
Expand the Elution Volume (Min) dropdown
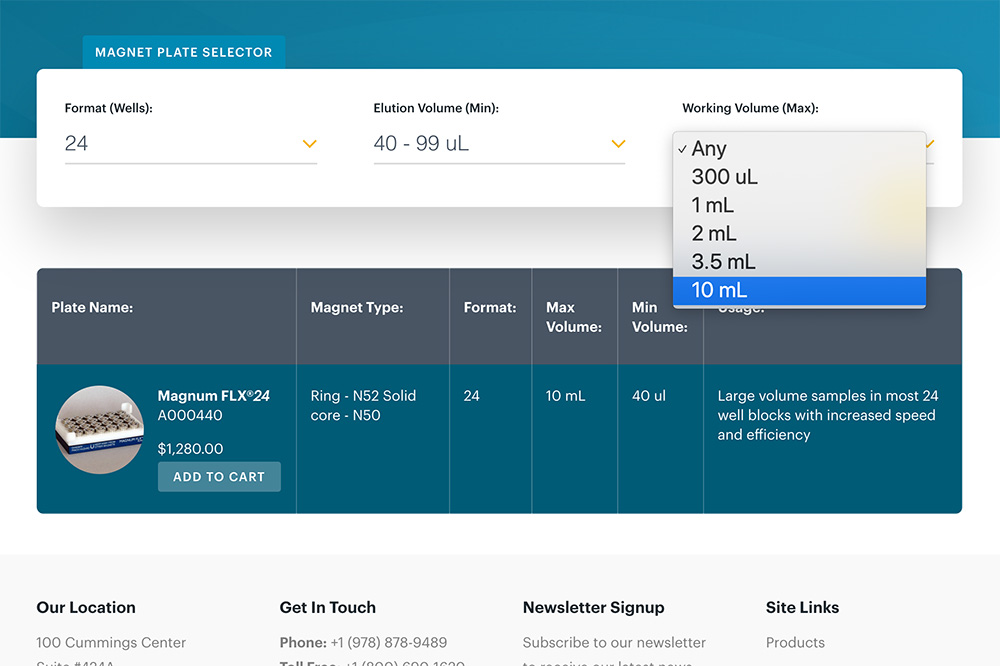[498, 144]
